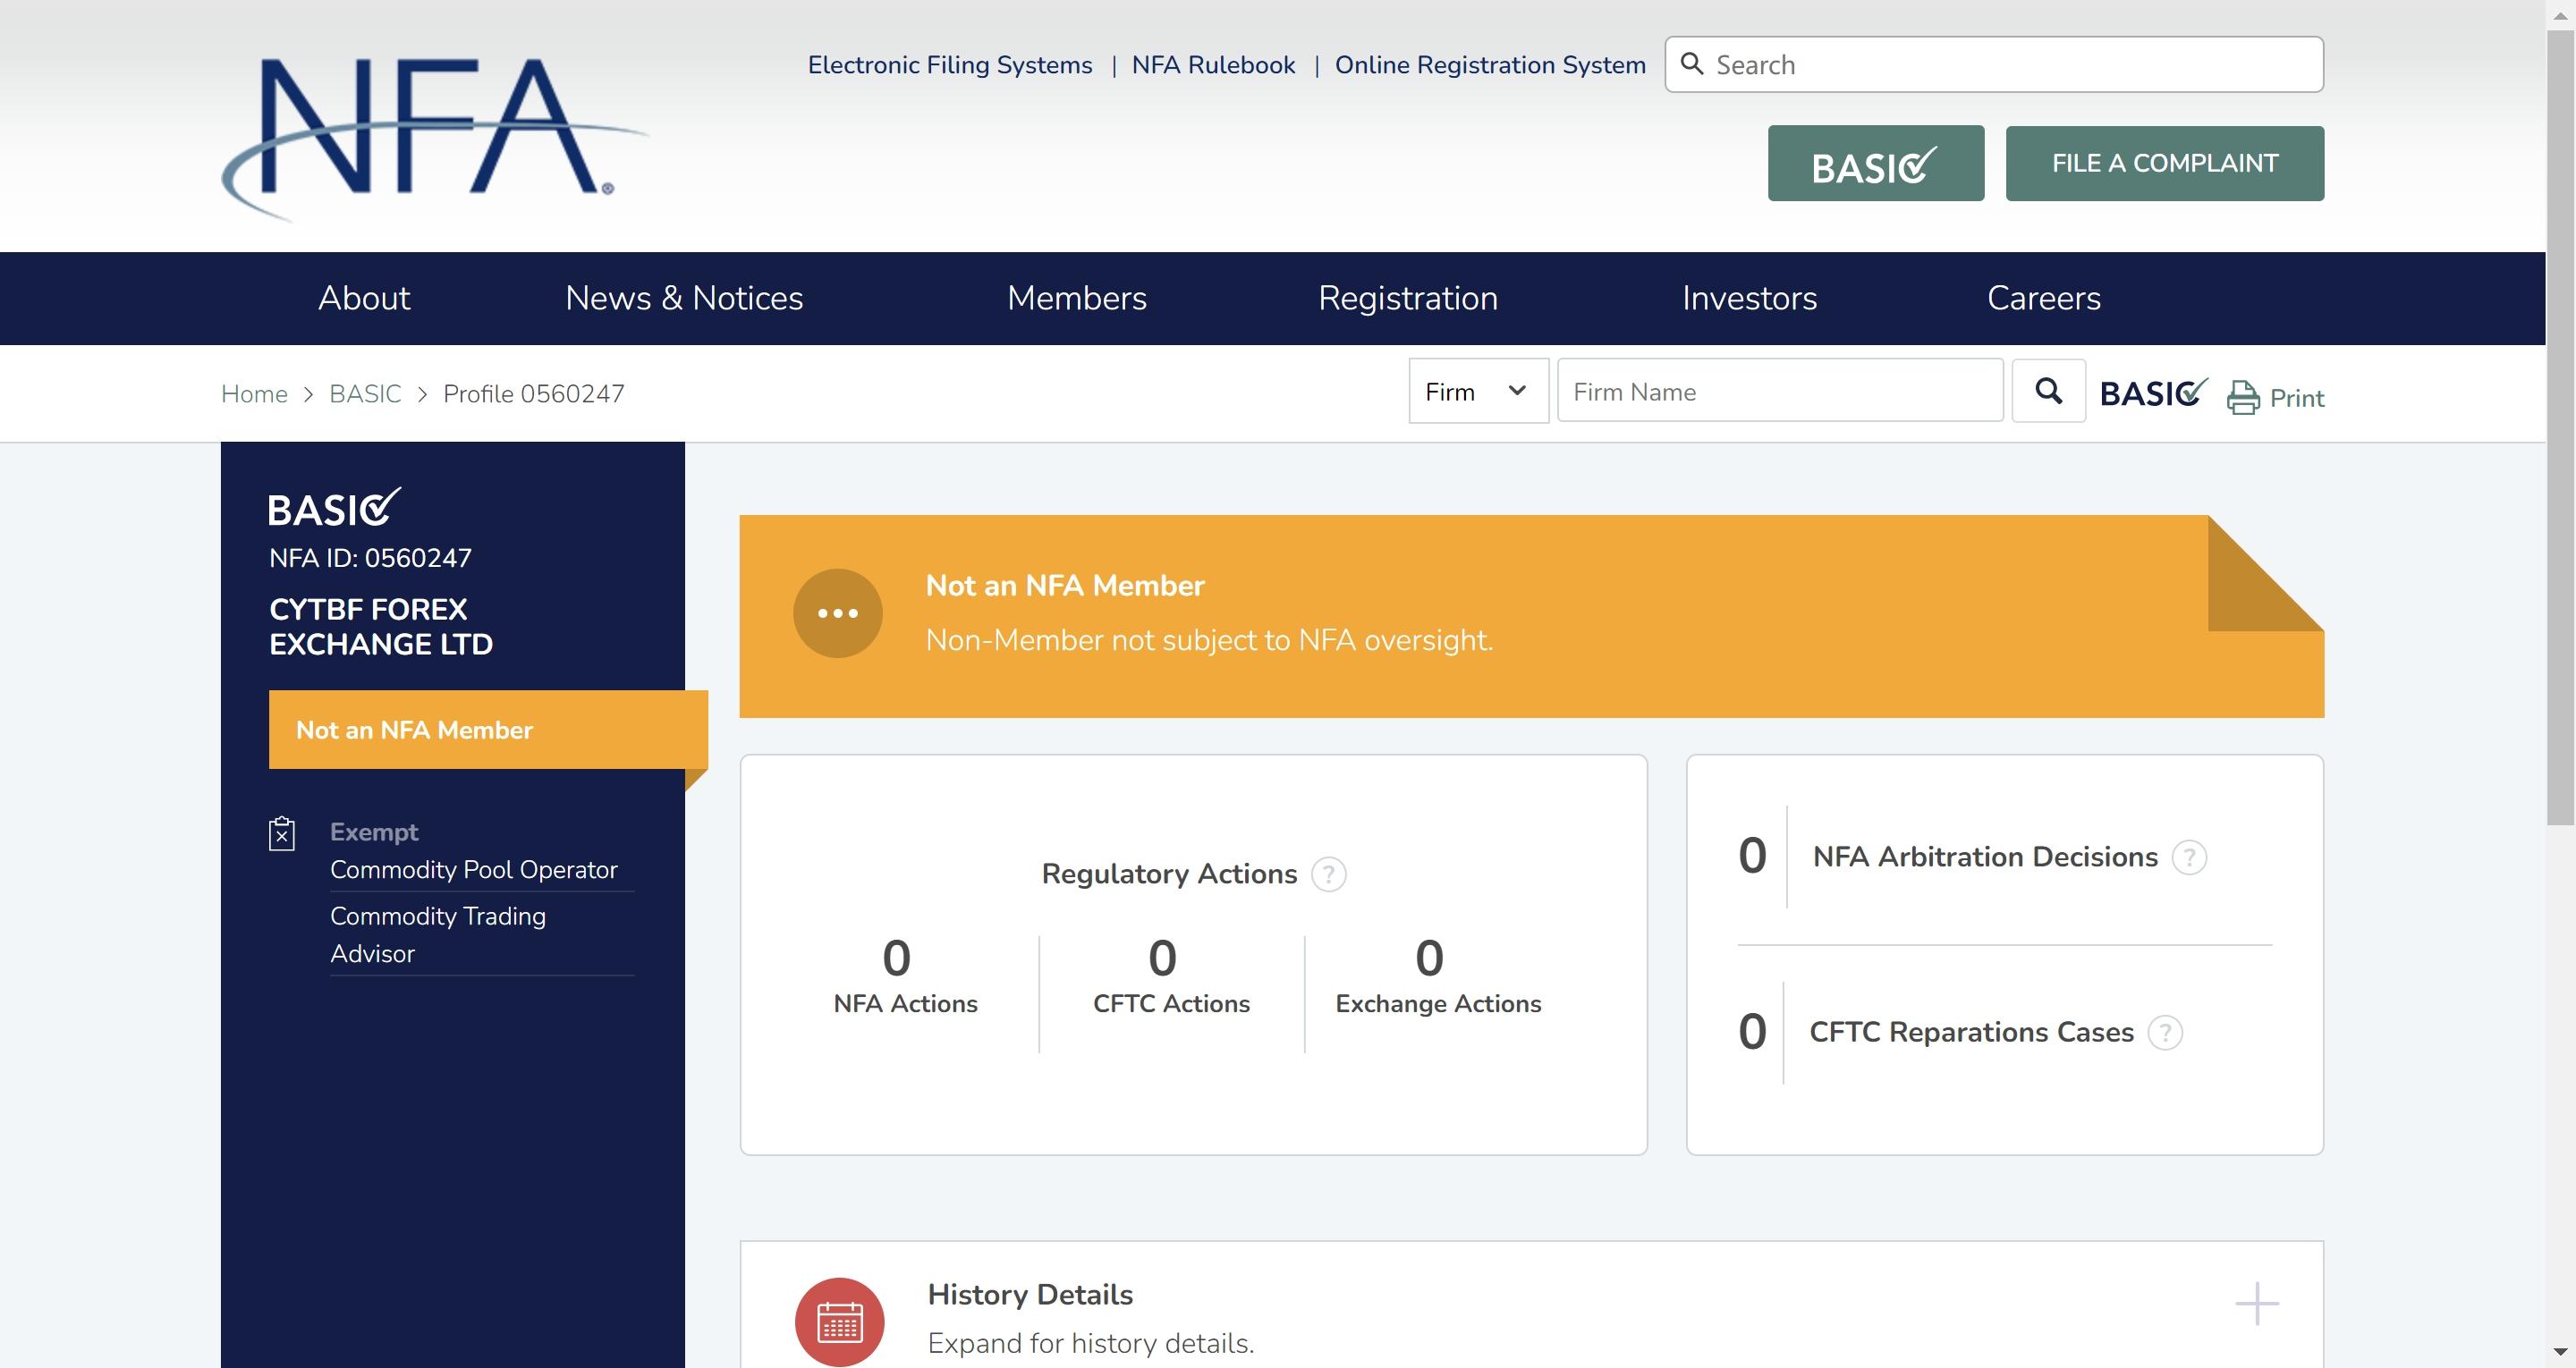Click Commodity Pool Operator in the sidebar
2576x1368 pixels.
point(473,870)
